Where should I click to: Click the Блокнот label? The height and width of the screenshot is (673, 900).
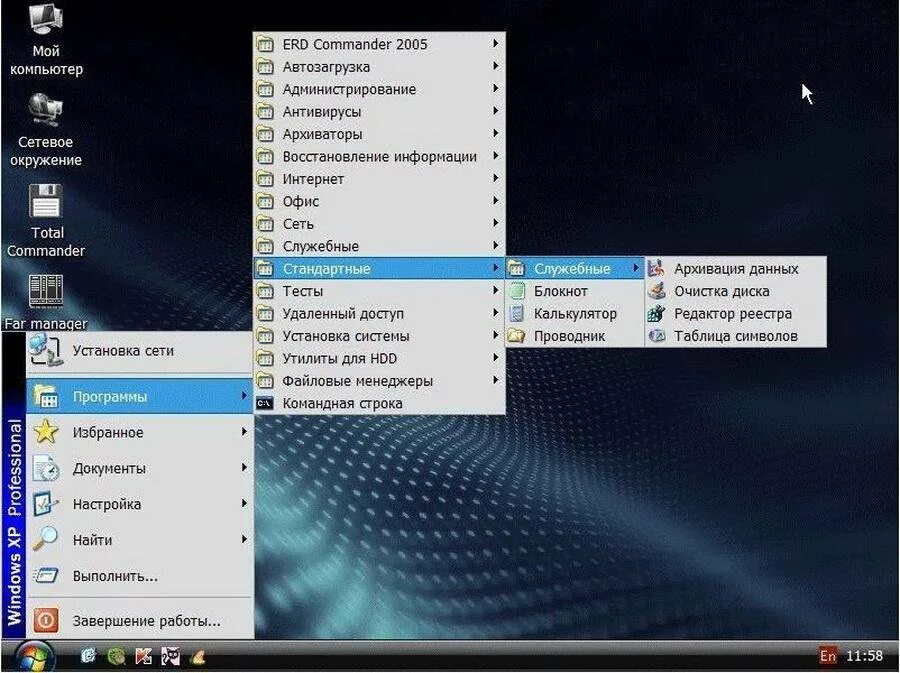[x=561, y=291]
